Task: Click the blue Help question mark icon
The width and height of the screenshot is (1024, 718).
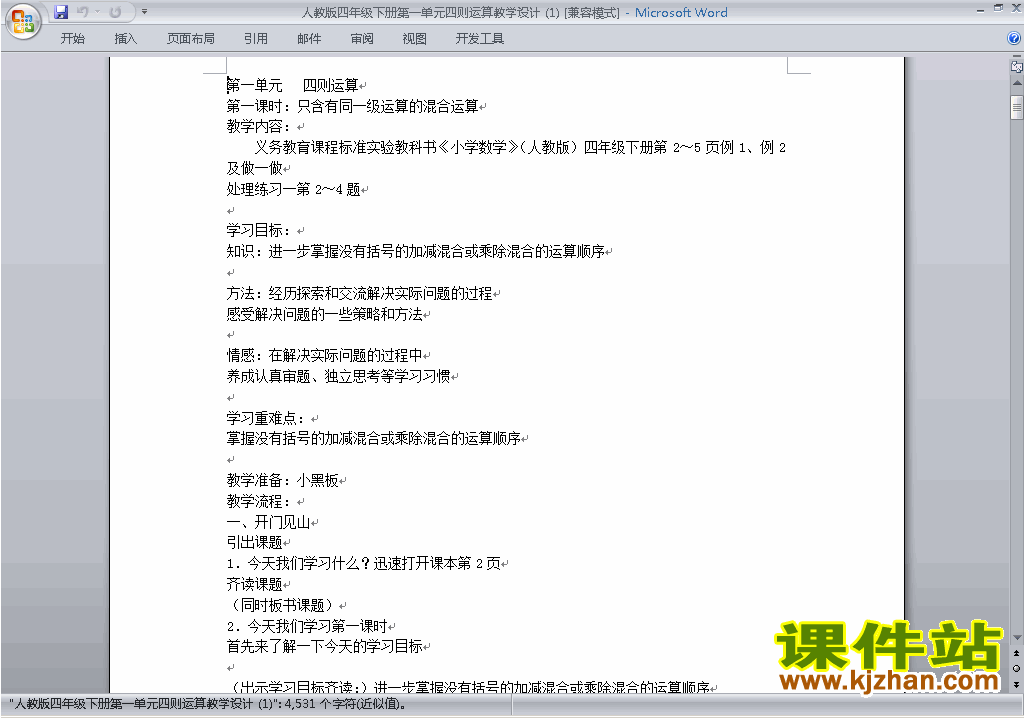Action: (1014, 39)
